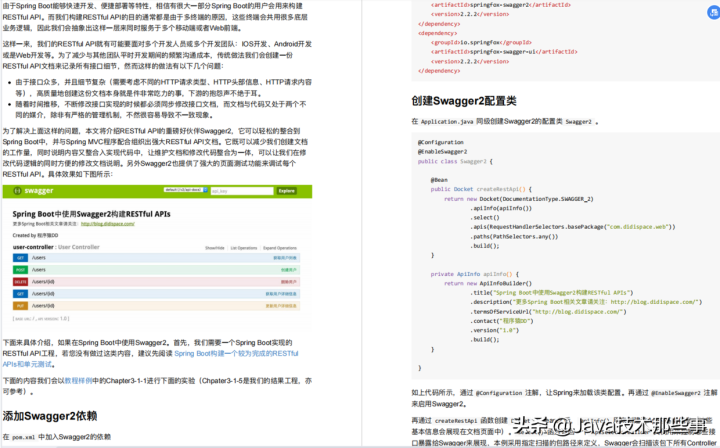720x448 pixels.
Task: Click the io.springfox groupId line
Action: (x=481, y=42)
